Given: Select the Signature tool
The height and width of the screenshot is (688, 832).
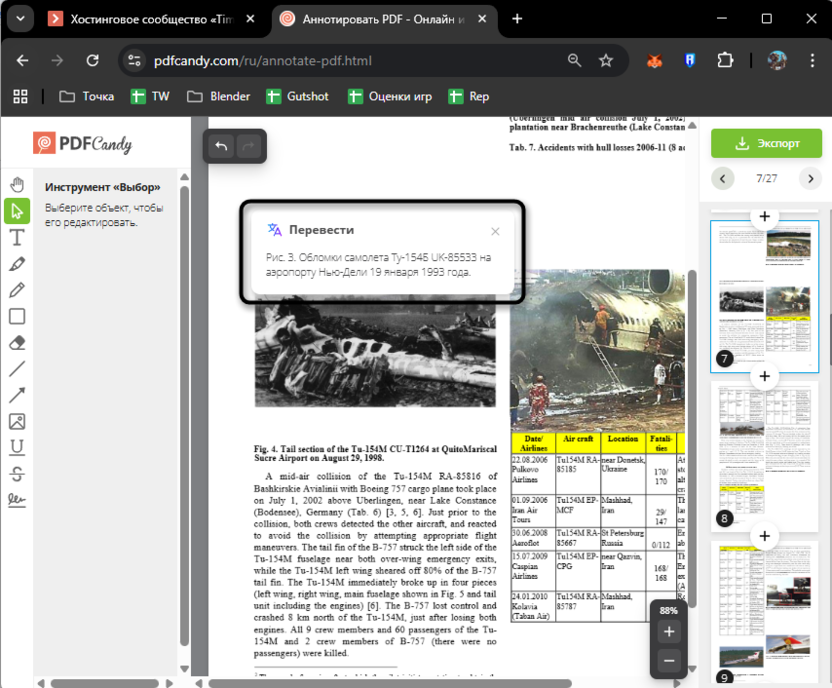Looking at the screenshot, I should pos(16,500).
